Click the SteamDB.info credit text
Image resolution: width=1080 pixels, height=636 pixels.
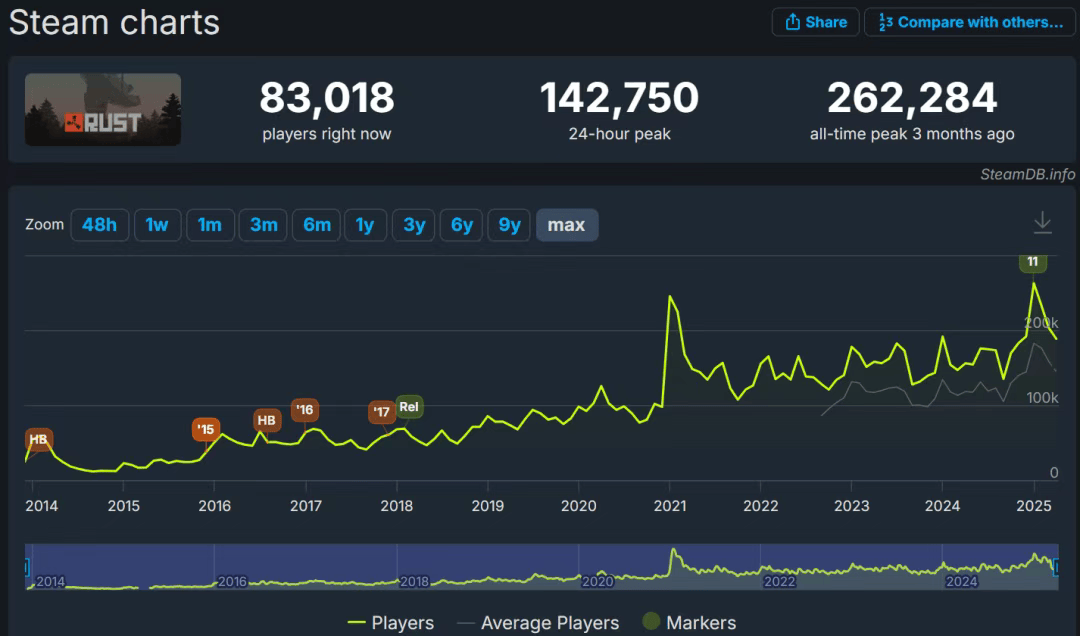tap(1027, 174)
